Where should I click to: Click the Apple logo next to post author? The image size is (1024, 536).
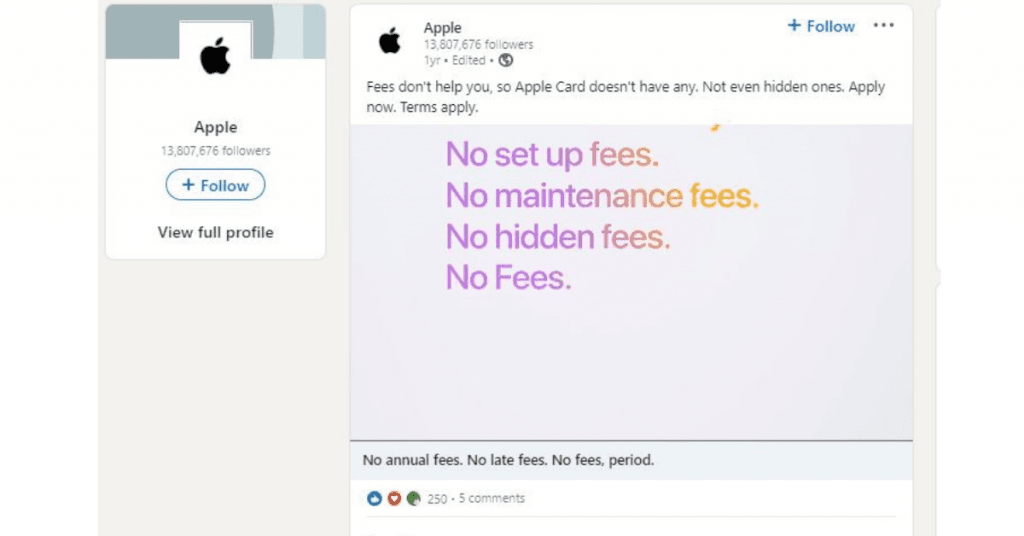(x=390, y=41)
